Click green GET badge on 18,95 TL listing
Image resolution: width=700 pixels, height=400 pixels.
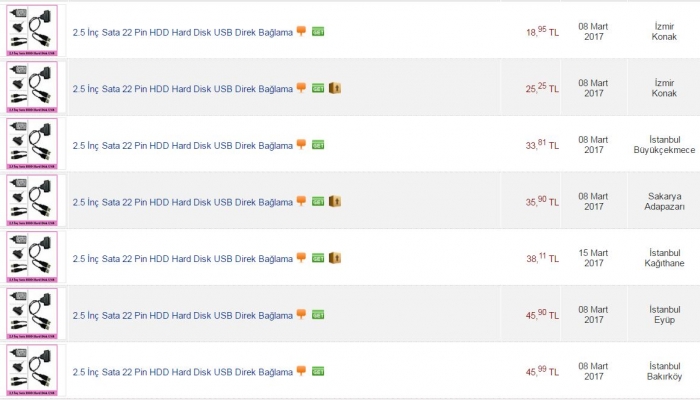[318, 32]
